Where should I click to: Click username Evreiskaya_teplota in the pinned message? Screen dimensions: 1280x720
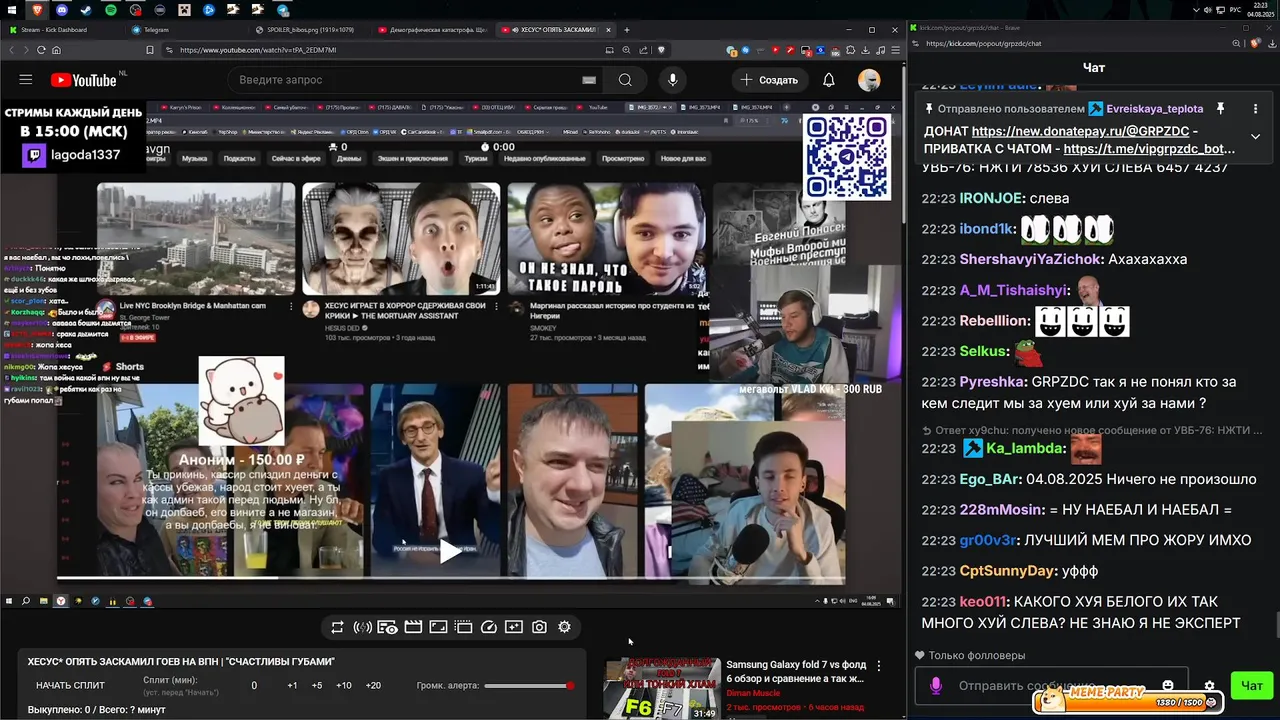click(x=1155, y=108)
